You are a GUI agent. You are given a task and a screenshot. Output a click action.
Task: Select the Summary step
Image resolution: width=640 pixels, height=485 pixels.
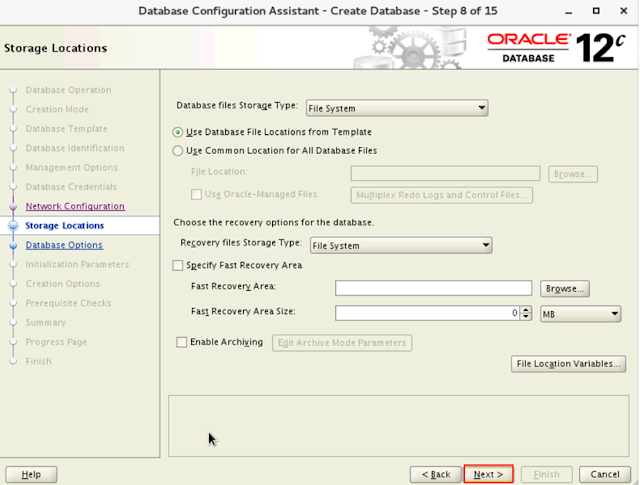click(x=46, y=323)
